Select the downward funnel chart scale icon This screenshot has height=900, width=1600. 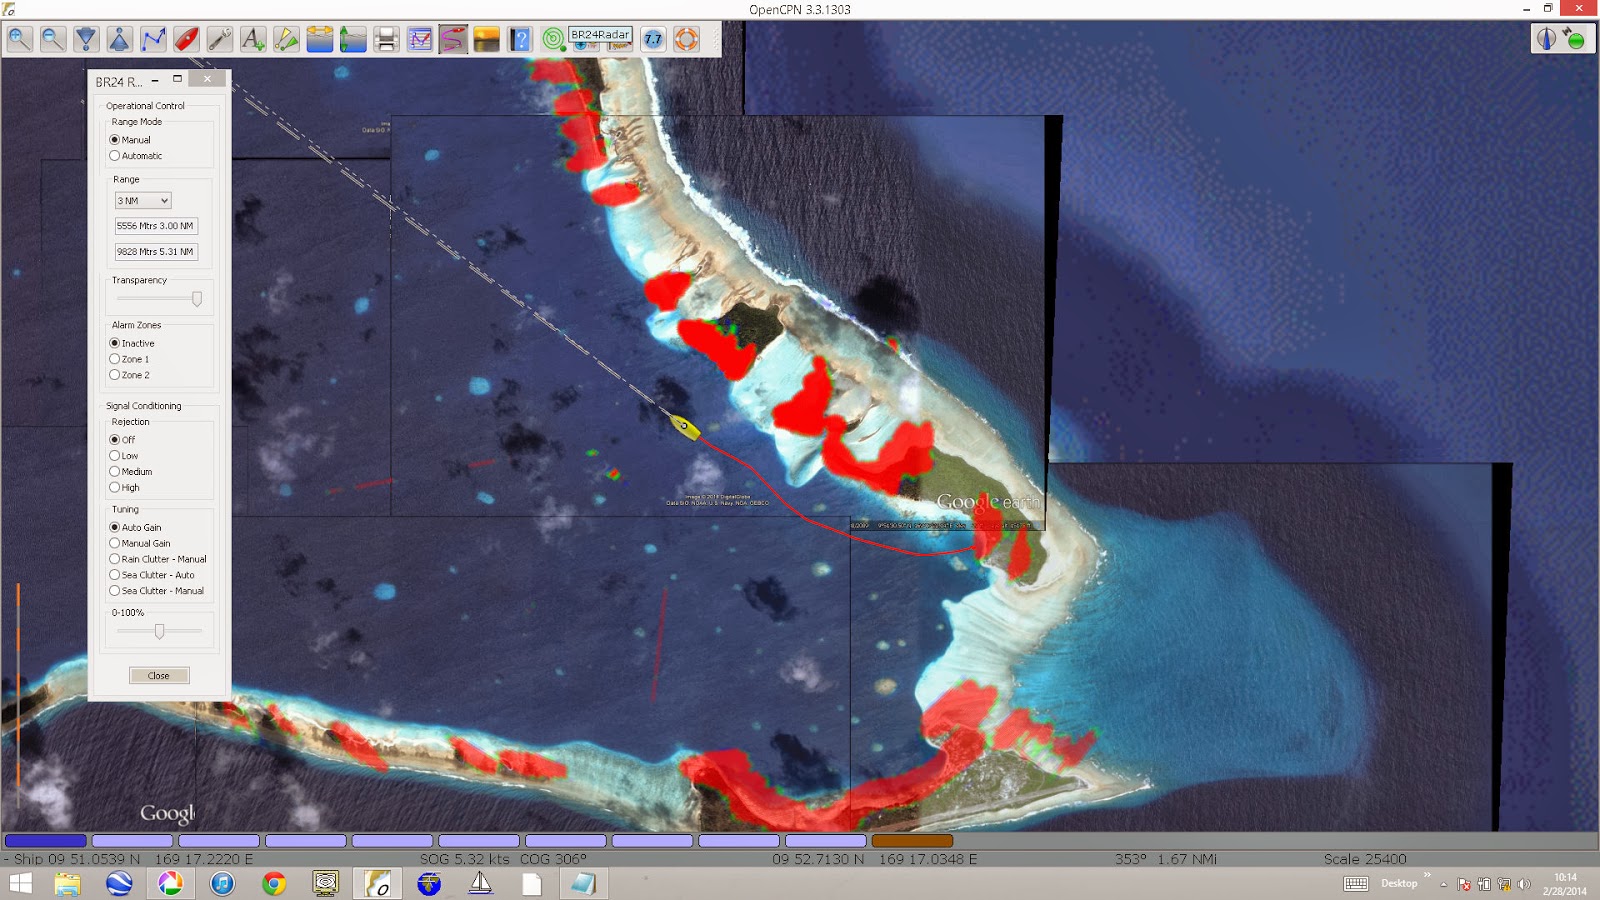coord(86,39)
